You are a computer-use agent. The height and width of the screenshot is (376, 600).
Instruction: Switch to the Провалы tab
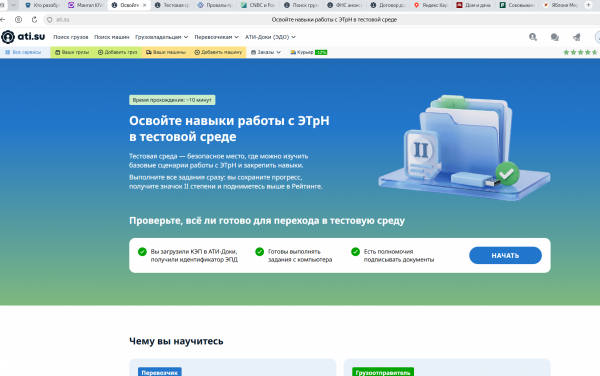point(215,5)
